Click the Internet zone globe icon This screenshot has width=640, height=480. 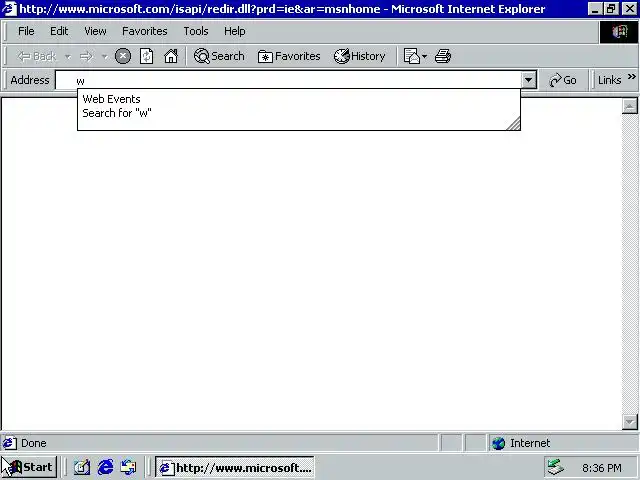[x=498, y=443]
